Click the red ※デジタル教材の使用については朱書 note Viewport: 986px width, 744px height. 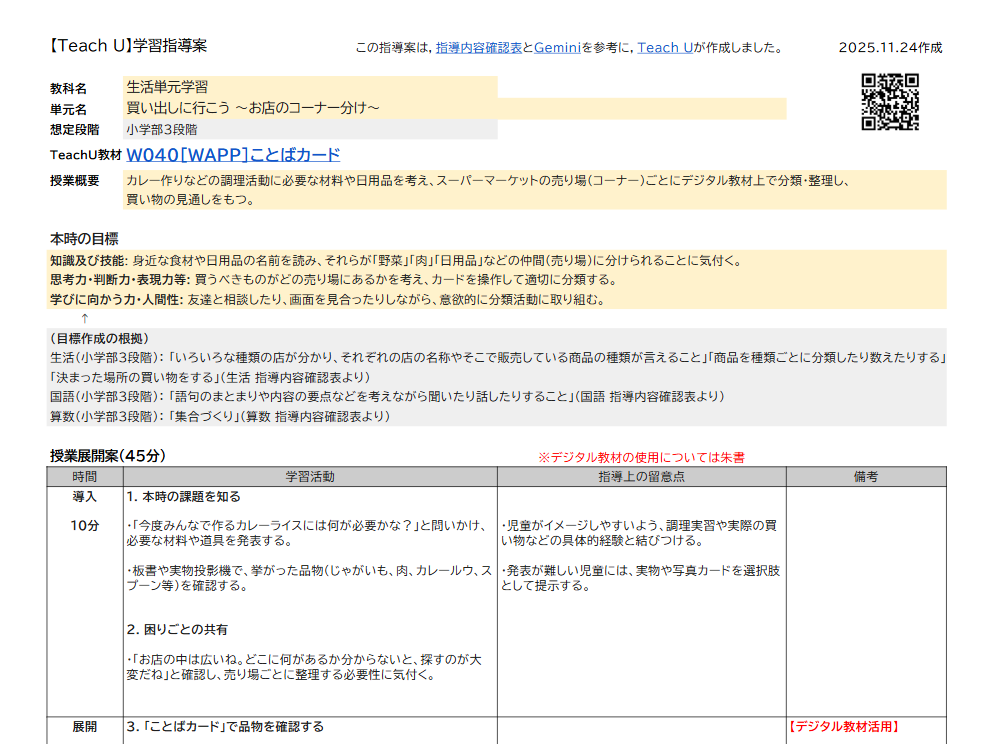(641, 457)
